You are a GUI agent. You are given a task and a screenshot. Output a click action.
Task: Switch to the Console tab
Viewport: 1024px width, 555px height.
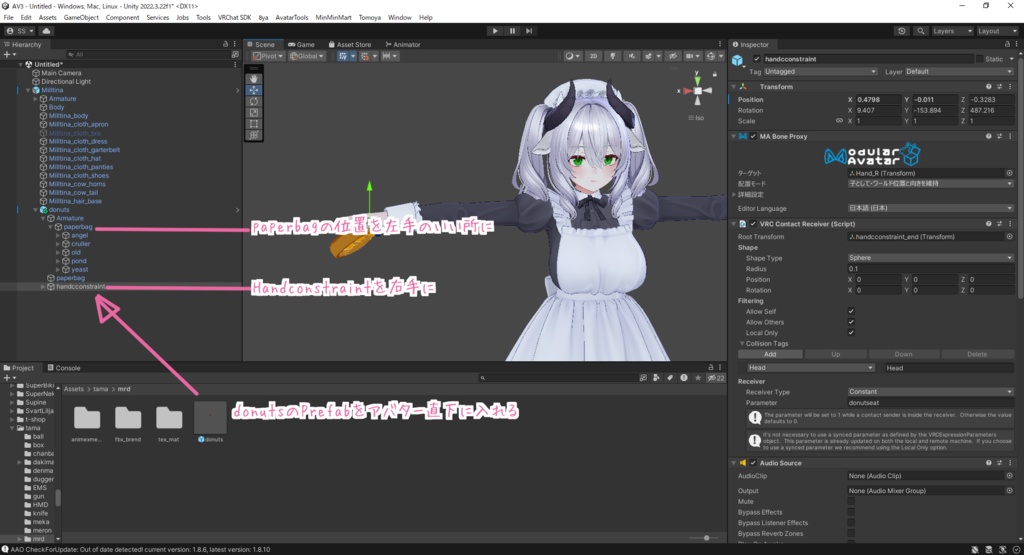coord(64,368)
